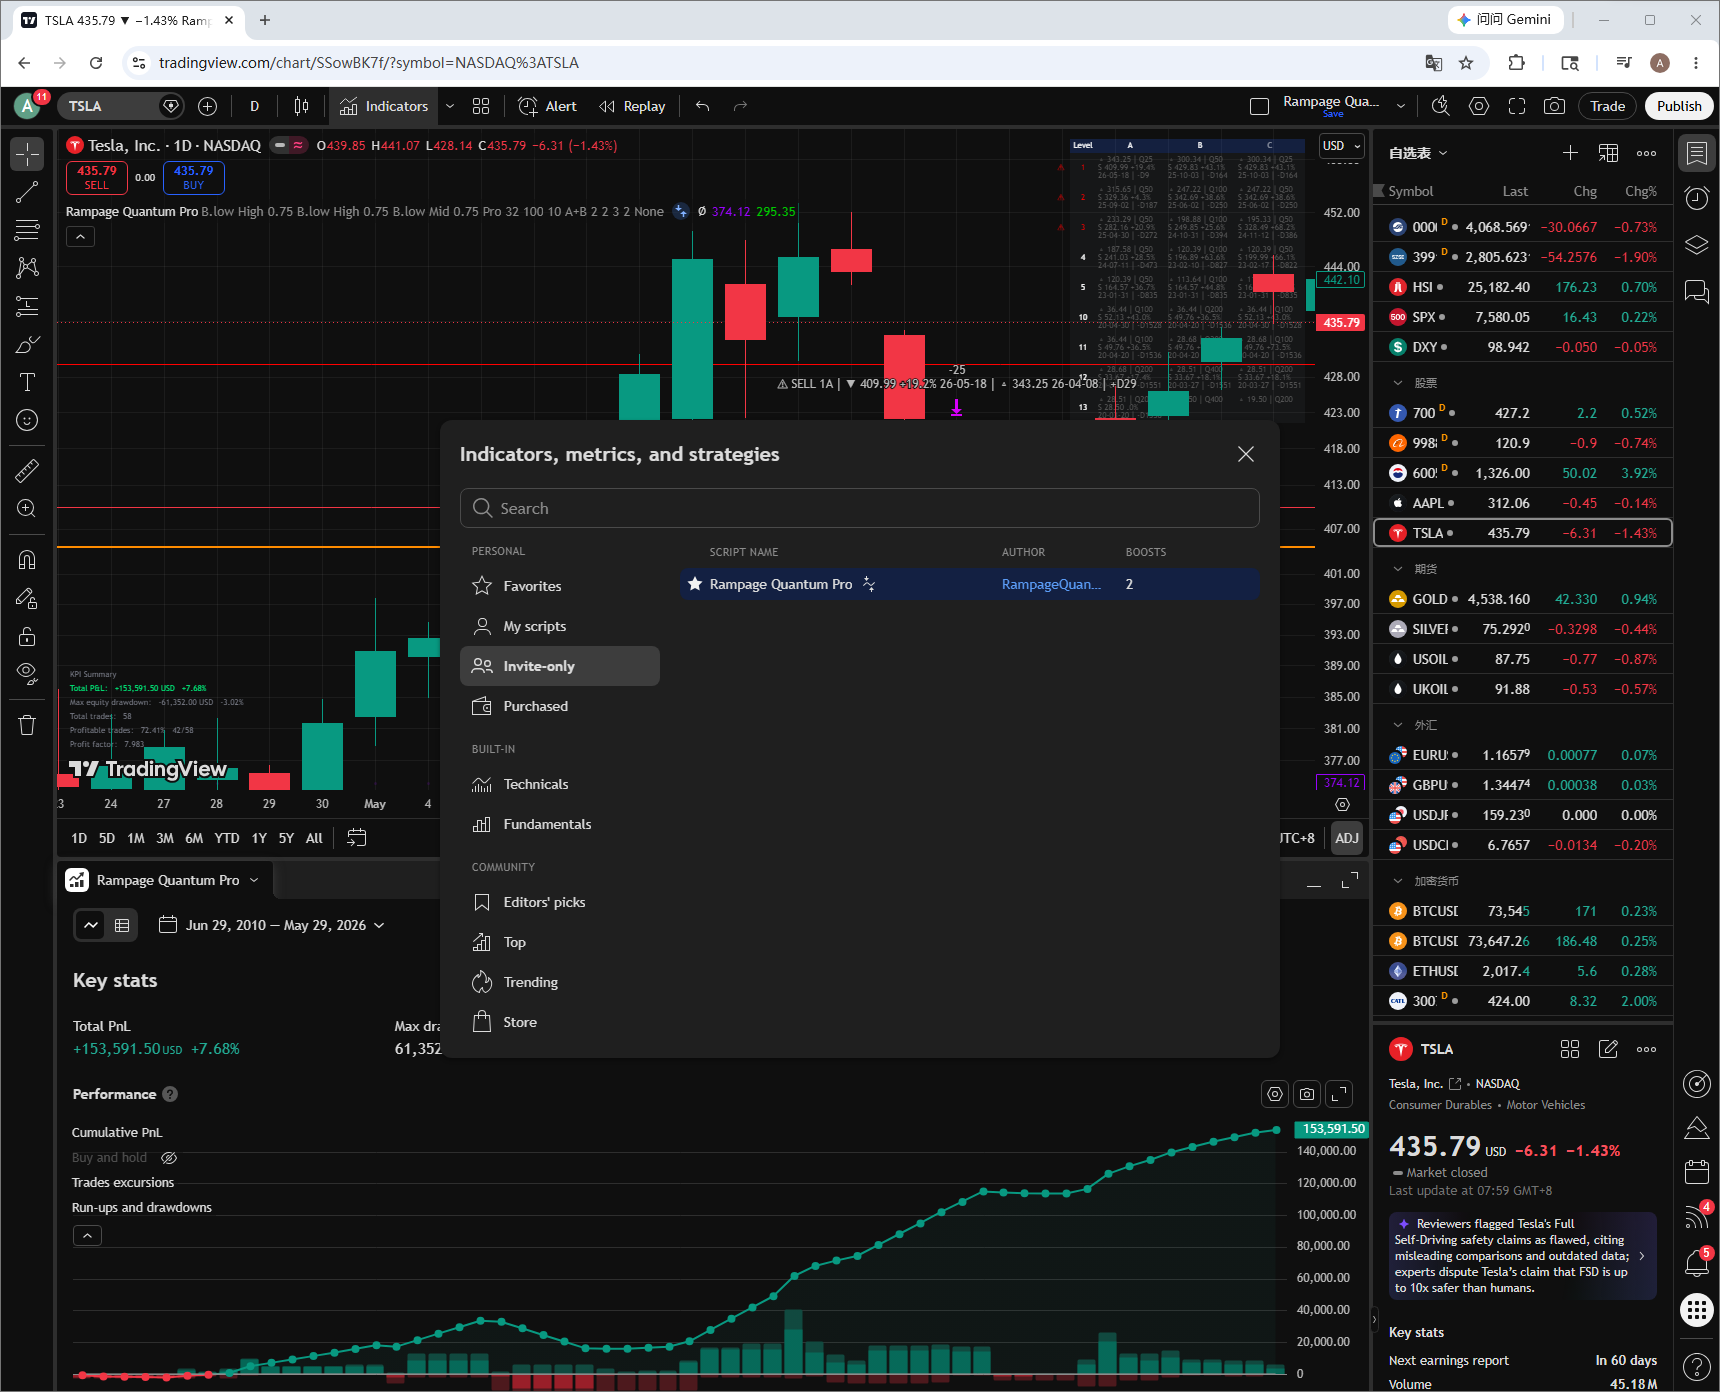The height and width of the screenshot is (1392, 1720).
Task: Unfavorite Rampage Quantum Pro script star
Action: point(695,584)
